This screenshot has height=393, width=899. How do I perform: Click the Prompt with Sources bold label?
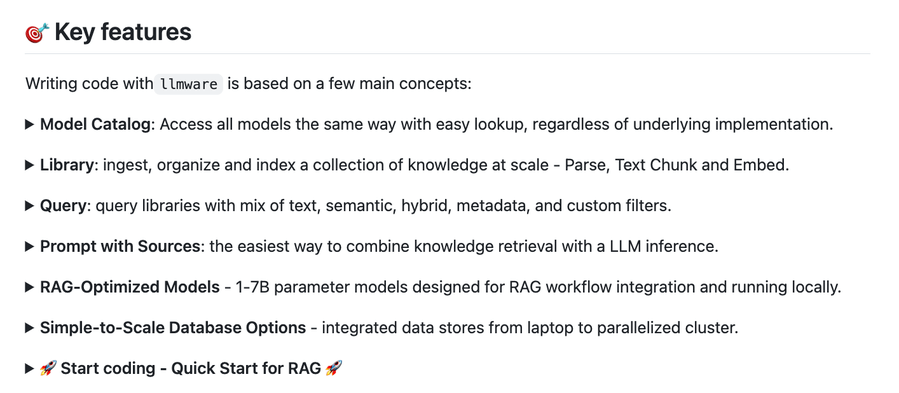tap(120, 247)
